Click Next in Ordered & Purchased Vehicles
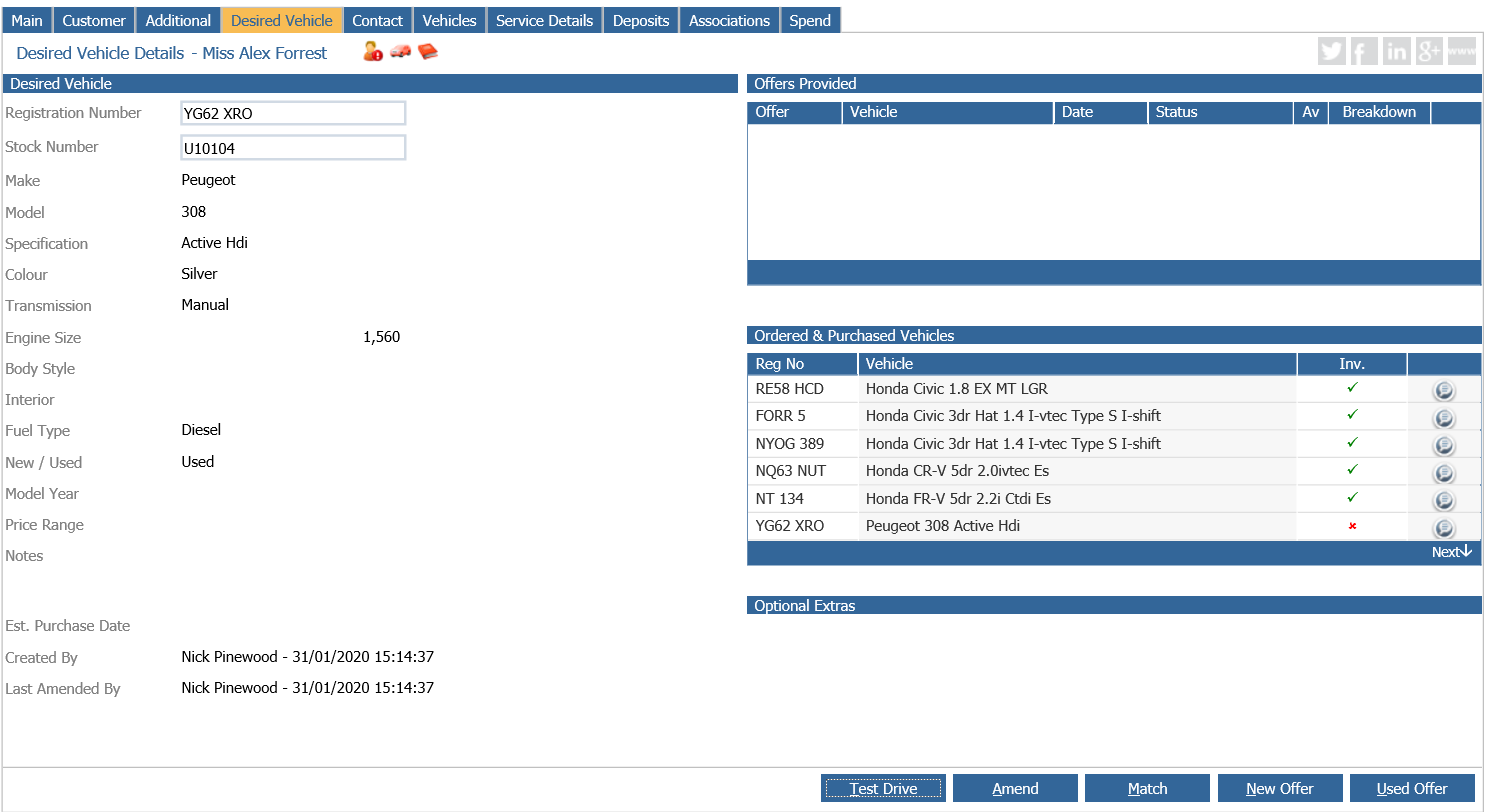This screenshot has height=812, width=1492. 1451,551
